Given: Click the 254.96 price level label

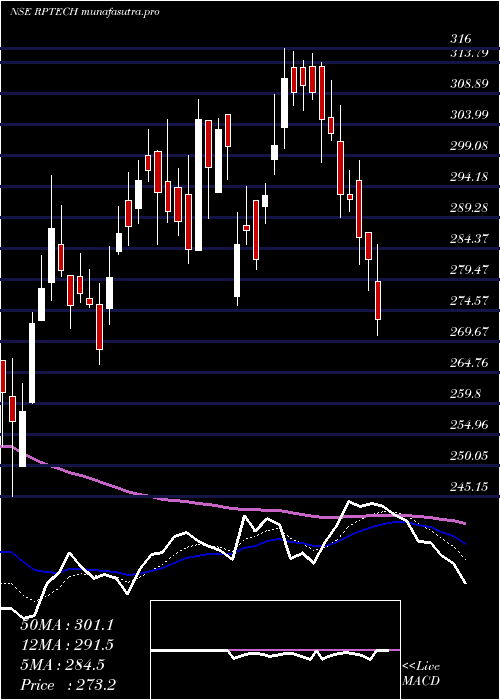Looking at the screenshot, I should [468, 425].
